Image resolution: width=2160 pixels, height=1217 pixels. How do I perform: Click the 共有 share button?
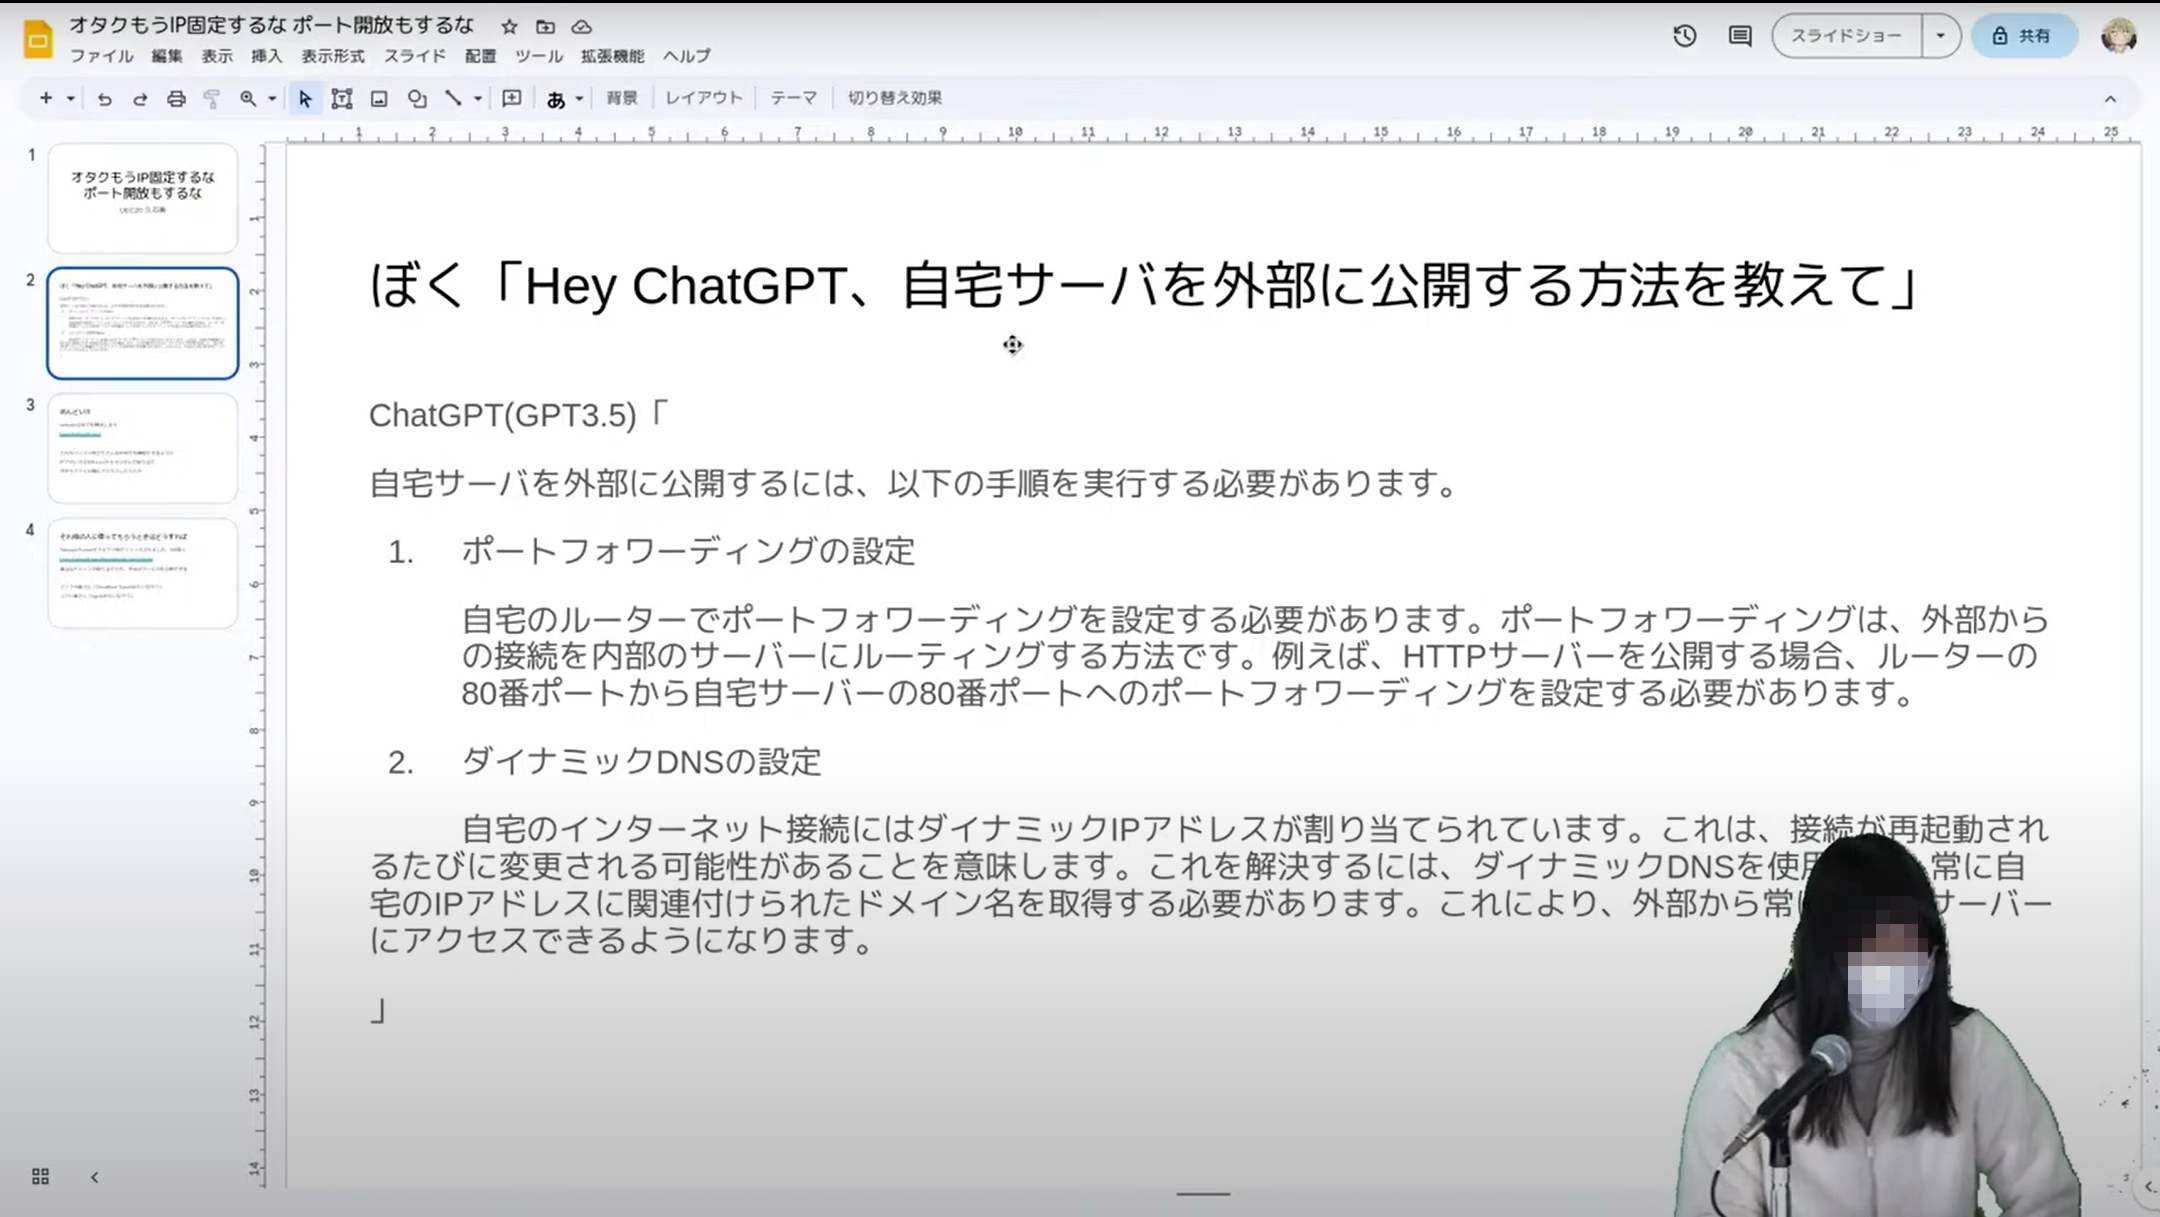(2024, 36)
